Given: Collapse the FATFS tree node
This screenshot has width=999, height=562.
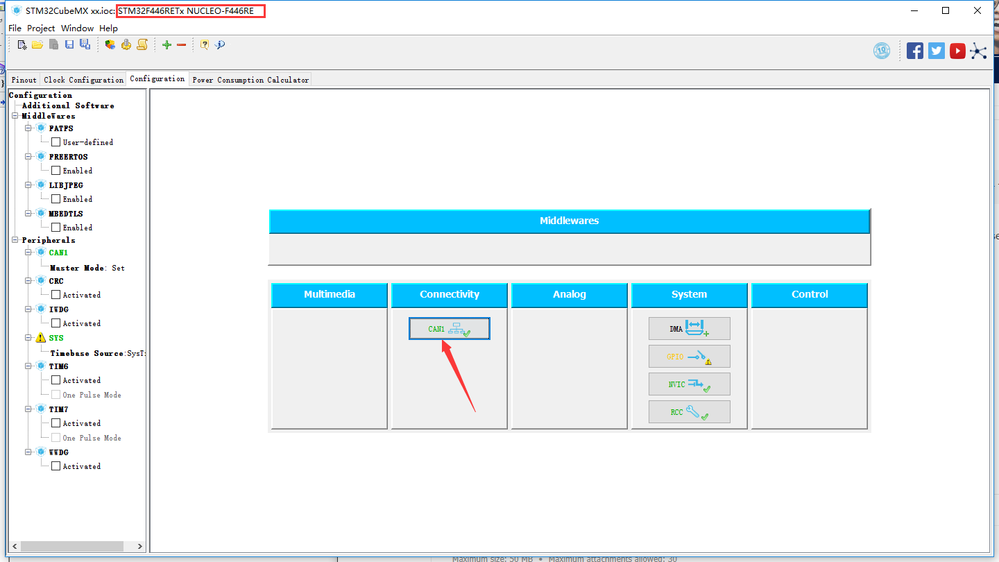Looking at the screenshot, I should click(28, 128).
